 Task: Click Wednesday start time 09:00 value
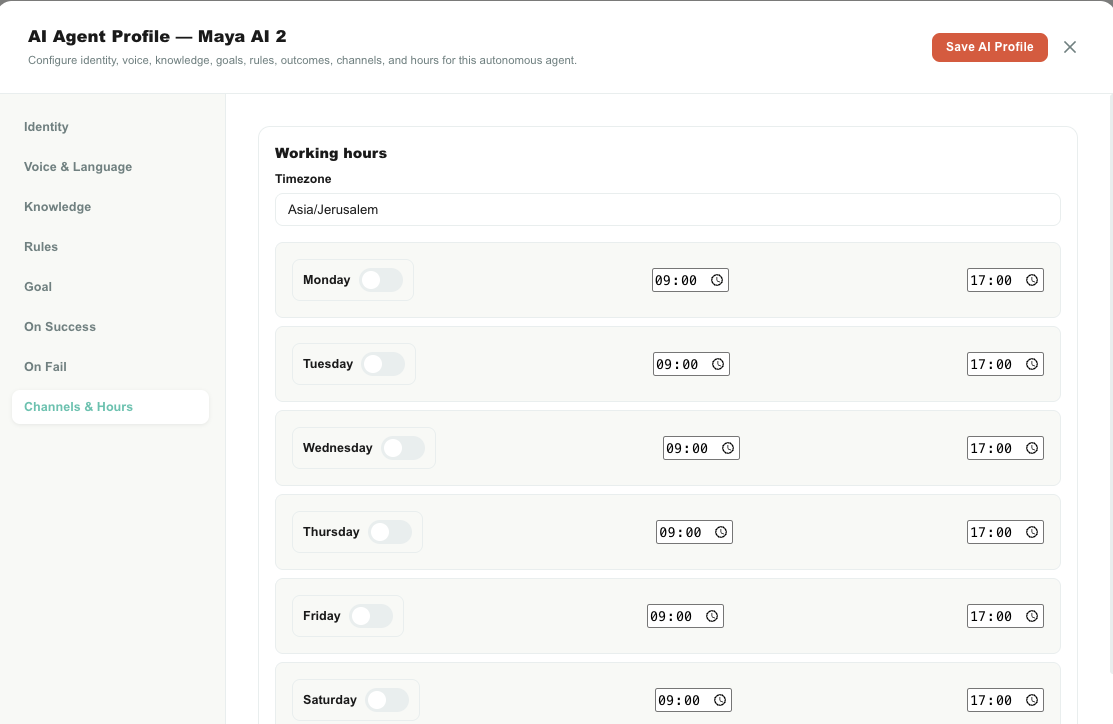pyautogui.click(x=687, y=448)
